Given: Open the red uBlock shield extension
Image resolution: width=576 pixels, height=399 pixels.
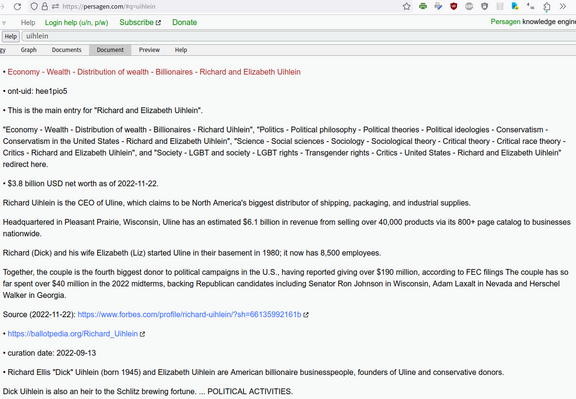Looking at the screenshot, I should click(453, 6).
